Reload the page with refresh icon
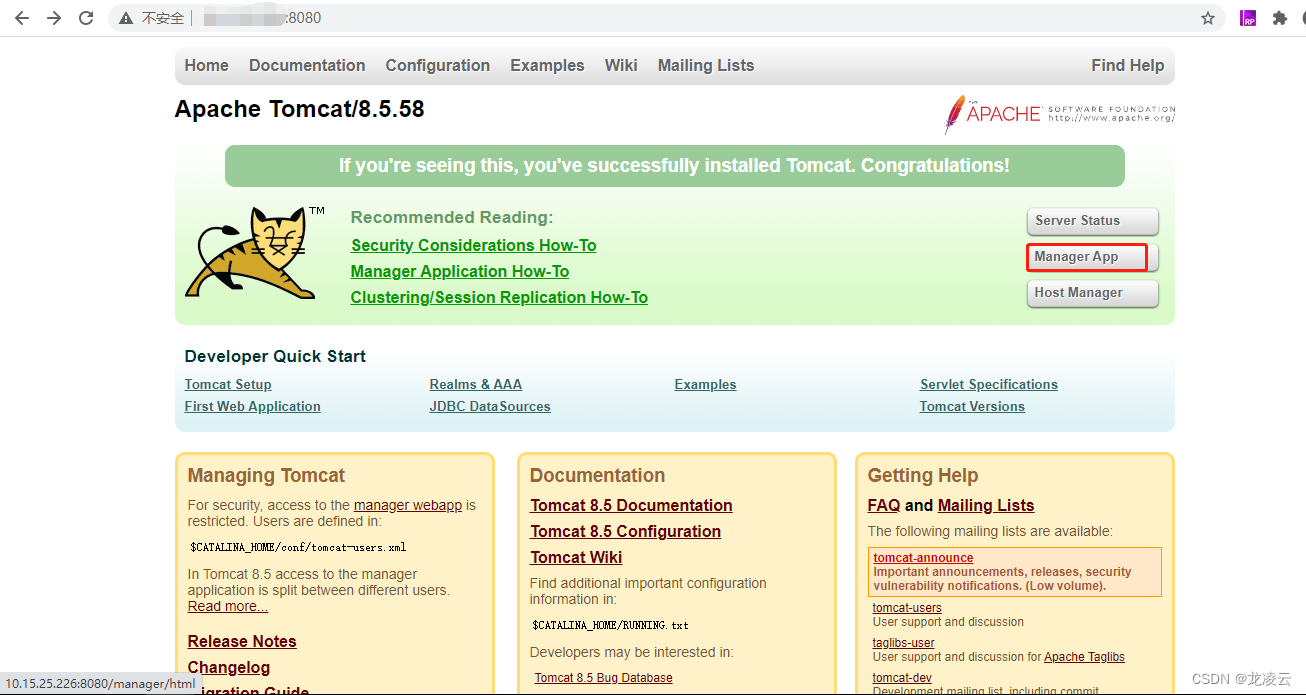 [x=86, y=18]
